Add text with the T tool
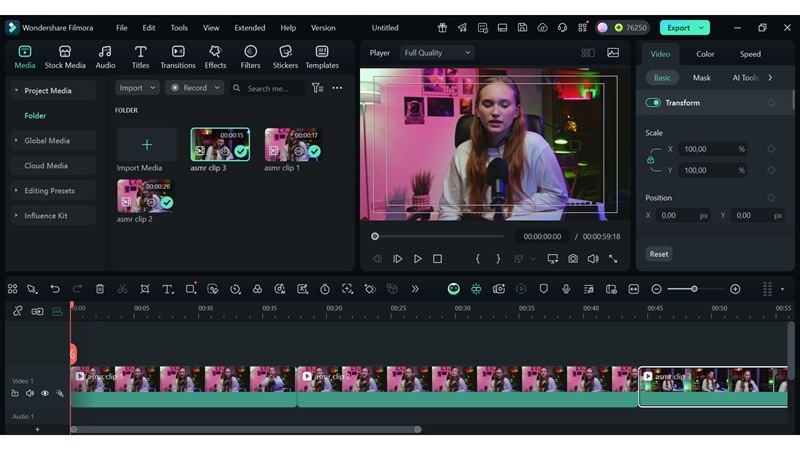 click(x=167, y=289)
